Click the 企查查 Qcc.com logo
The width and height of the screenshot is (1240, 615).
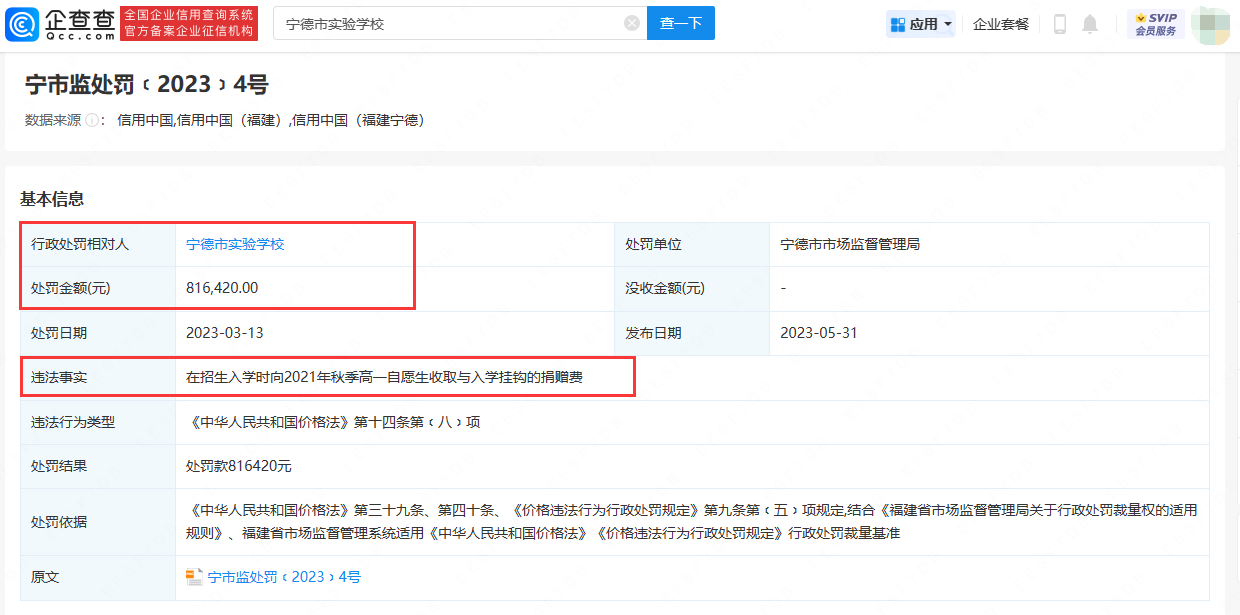pyautogui.click(x=60, y=23)
